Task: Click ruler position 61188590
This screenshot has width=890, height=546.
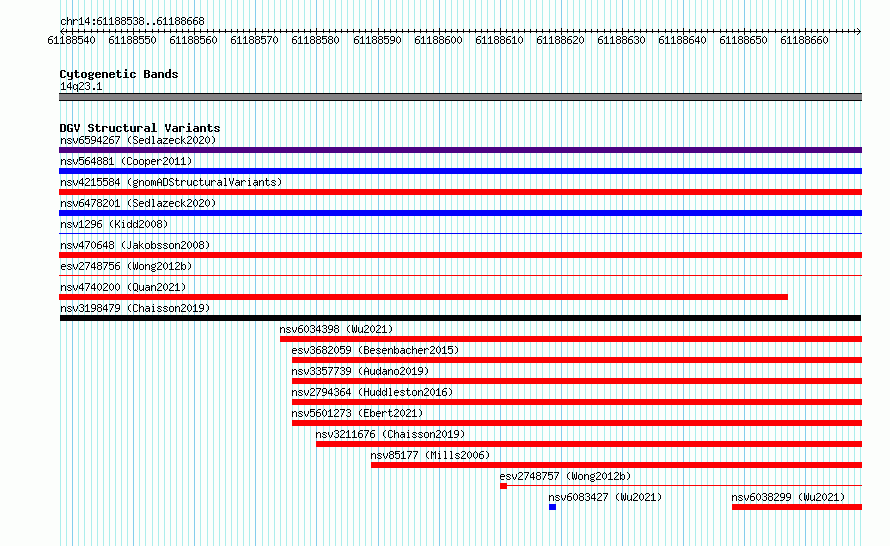Action: click(x=377, y=40)
